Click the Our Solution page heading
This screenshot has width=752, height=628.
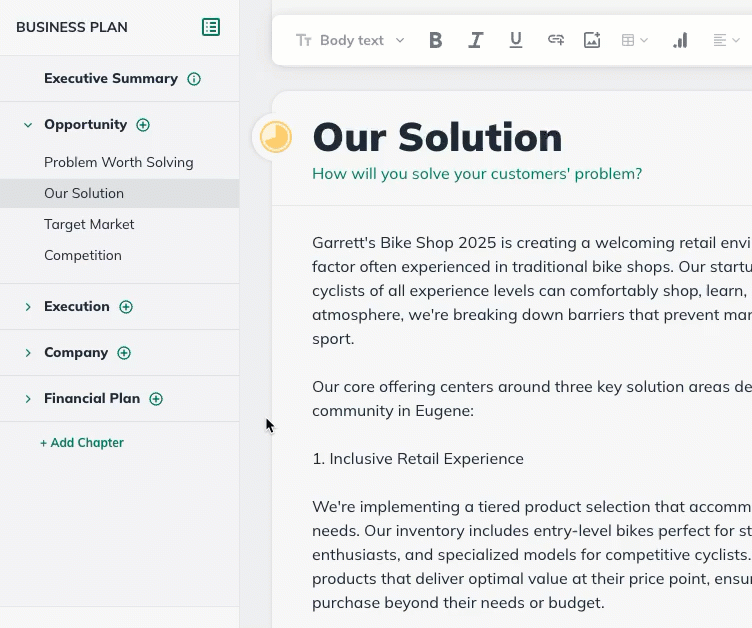tap(437, 137)
